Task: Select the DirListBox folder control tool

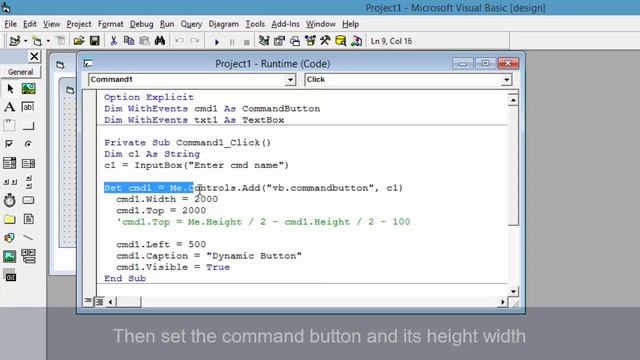Action: [x=9, y=219]
